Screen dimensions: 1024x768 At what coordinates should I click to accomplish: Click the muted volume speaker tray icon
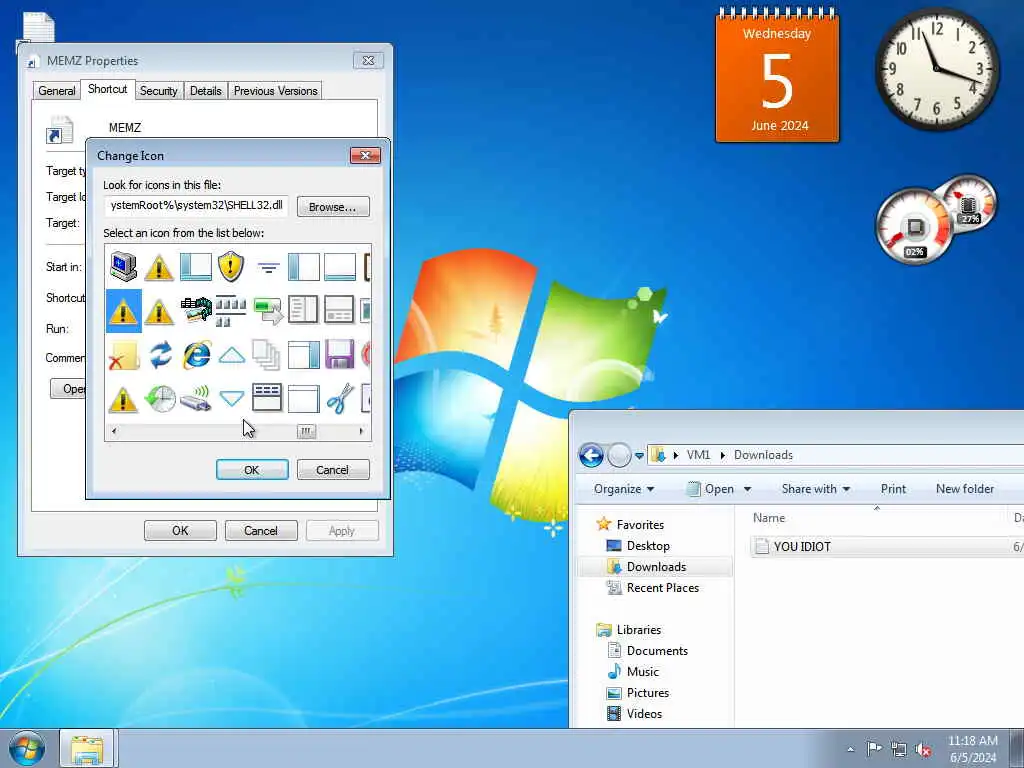coord(923,749)
